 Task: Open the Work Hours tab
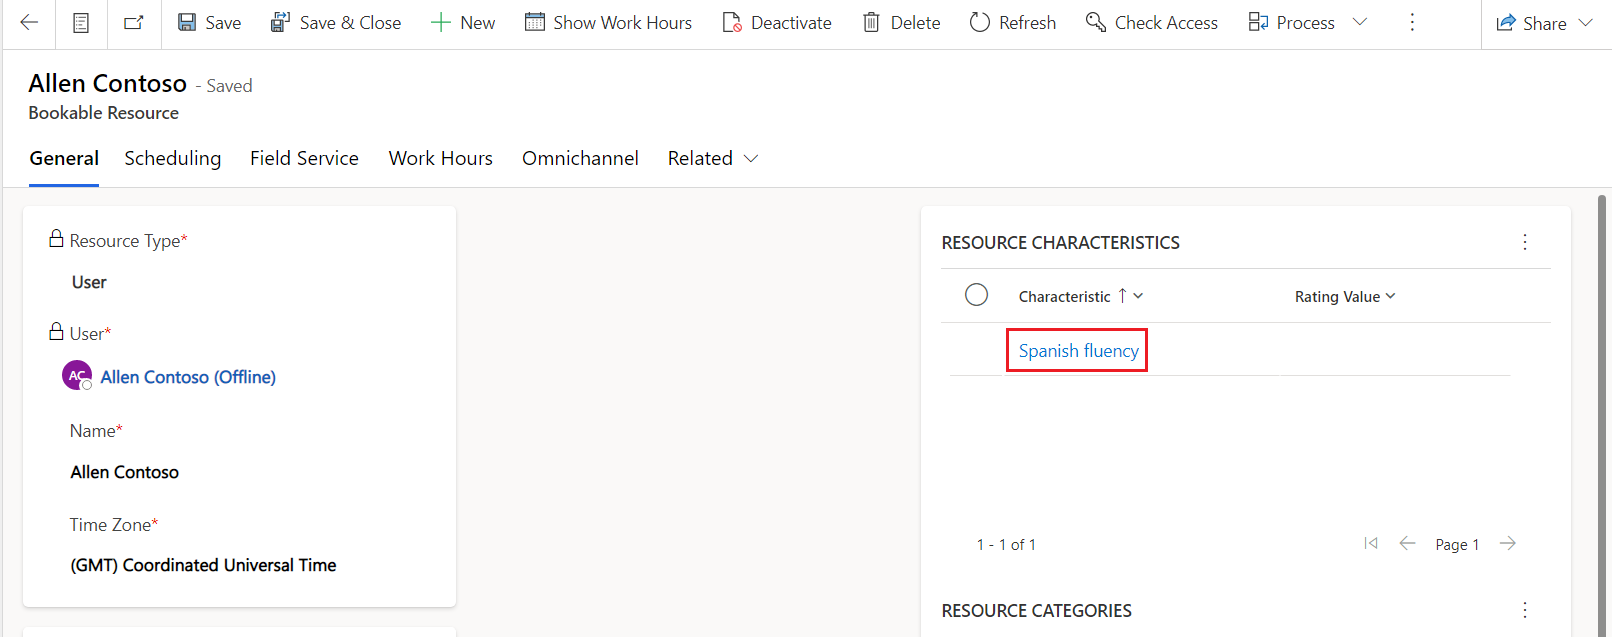(x=441, y=158)
